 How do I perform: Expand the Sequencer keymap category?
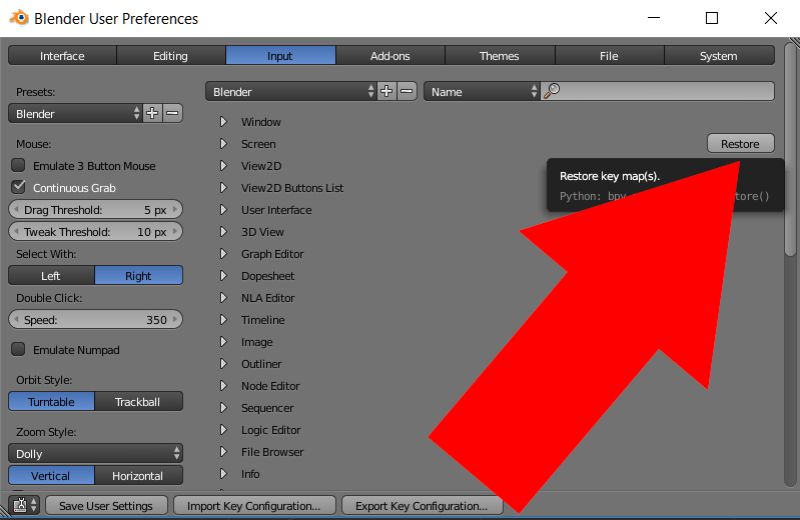[223, 407]
